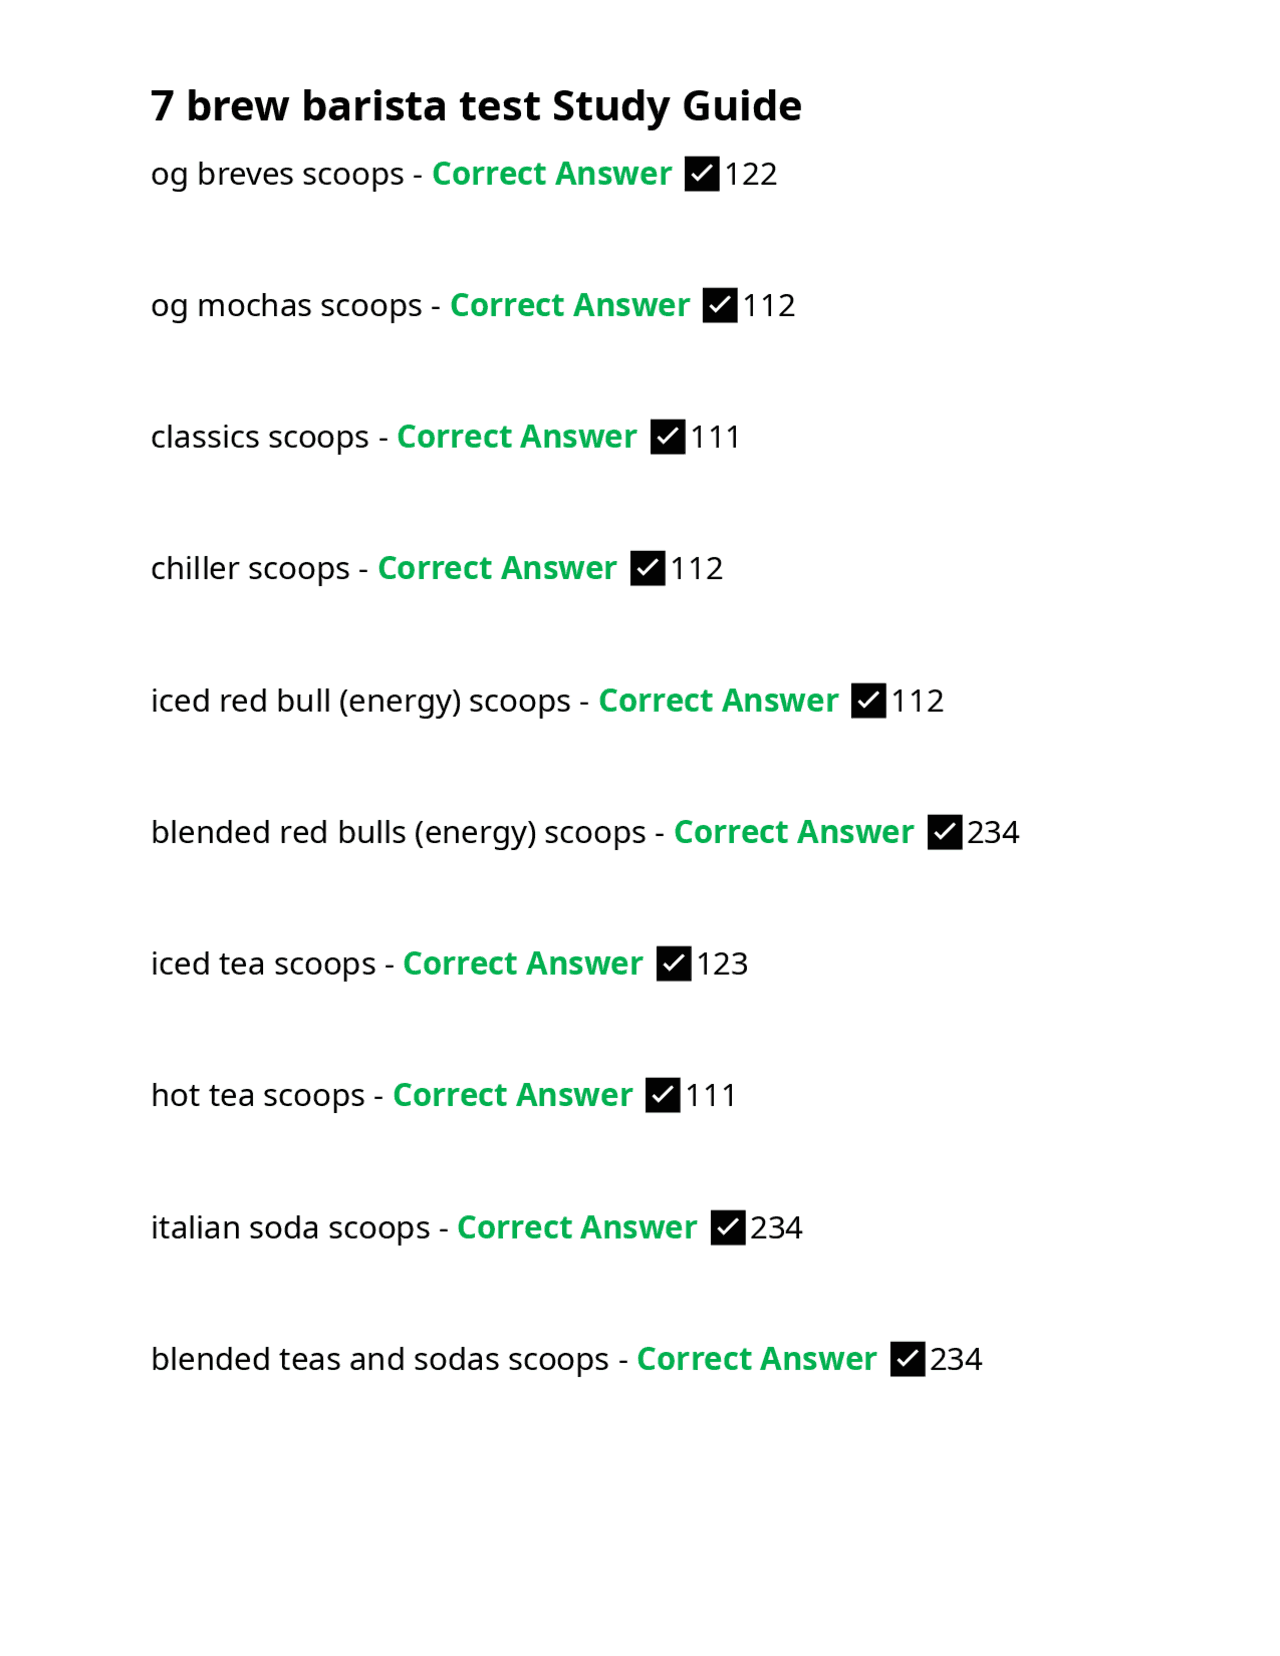Click the "blended red bulls (energy) scoops" text
This screenshot has width=1280, height=1656.
tap(398, 833)
